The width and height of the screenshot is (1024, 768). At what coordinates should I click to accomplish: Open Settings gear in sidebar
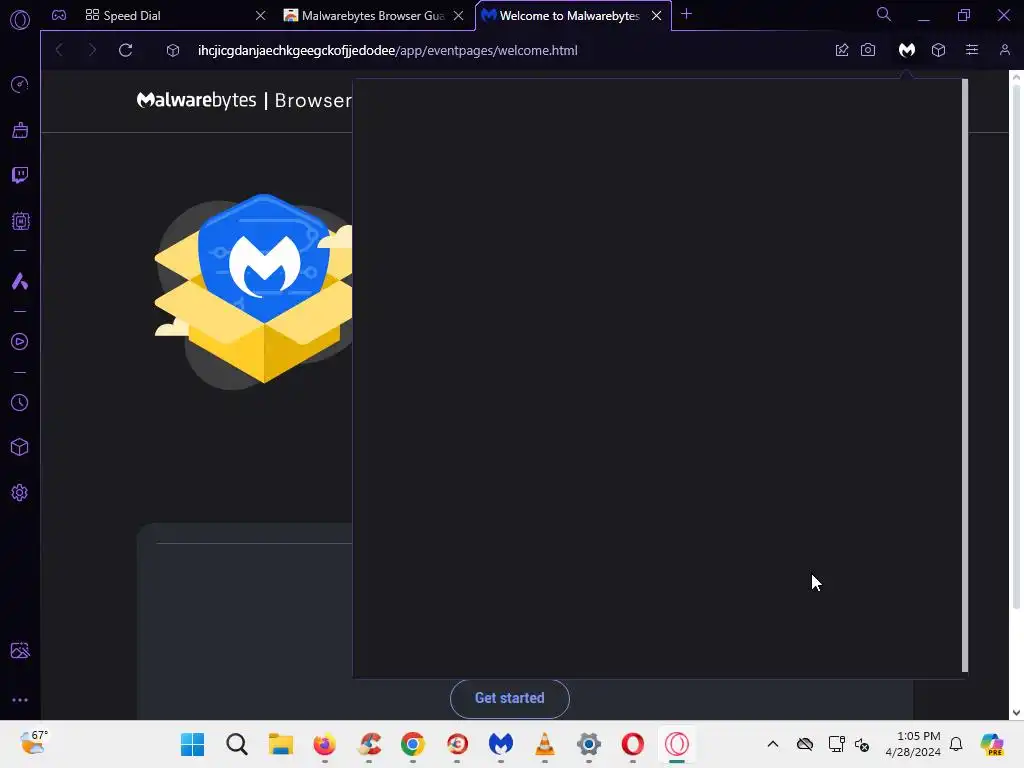20,492
